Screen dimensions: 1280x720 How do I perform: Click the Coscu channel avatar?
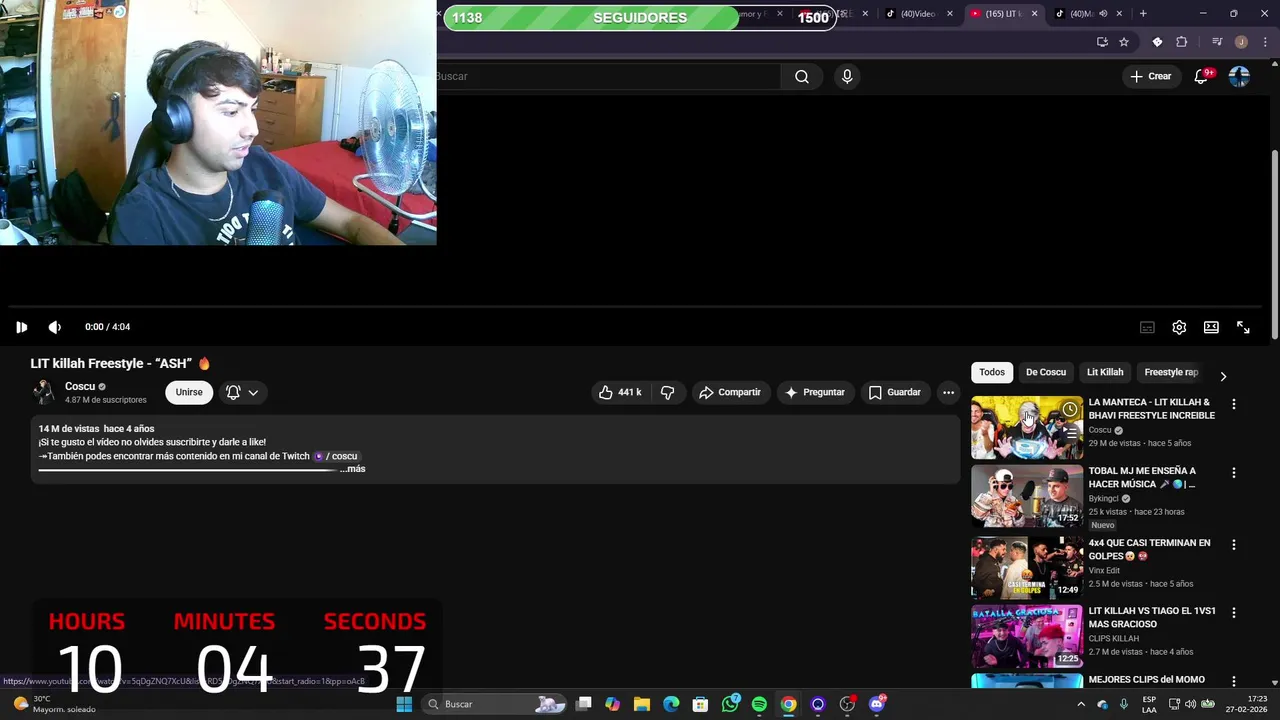click(x=43, y=392)
